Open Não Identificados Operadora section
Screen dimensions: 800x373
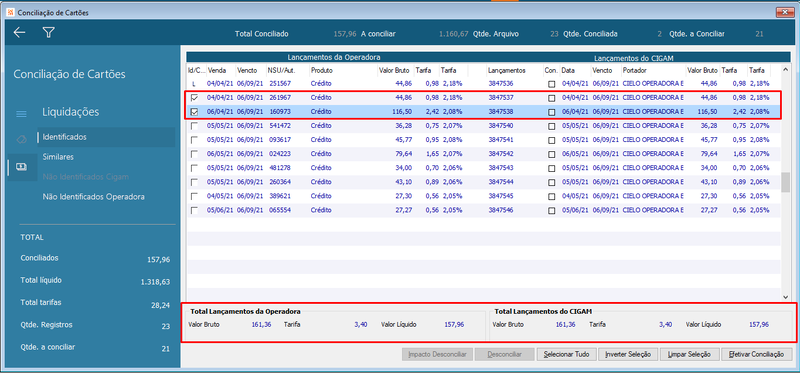pos(93,196)
